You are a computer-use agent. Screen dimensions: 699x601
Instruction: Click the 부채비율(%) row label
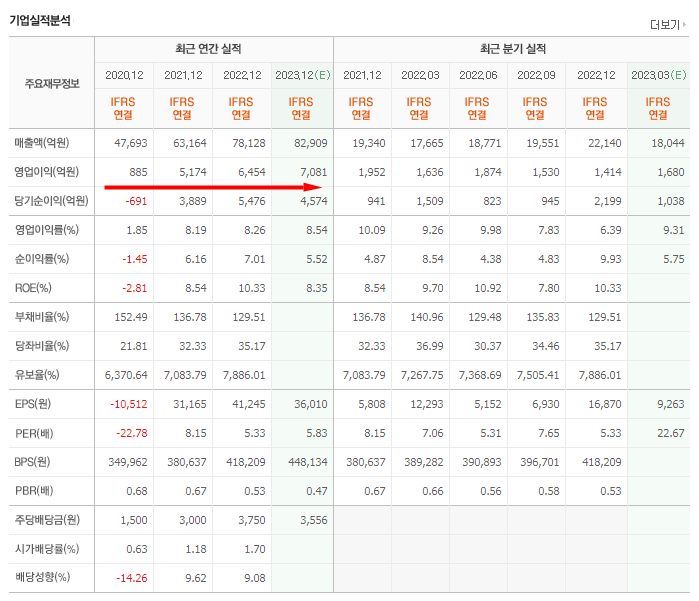tap(42, 317)
